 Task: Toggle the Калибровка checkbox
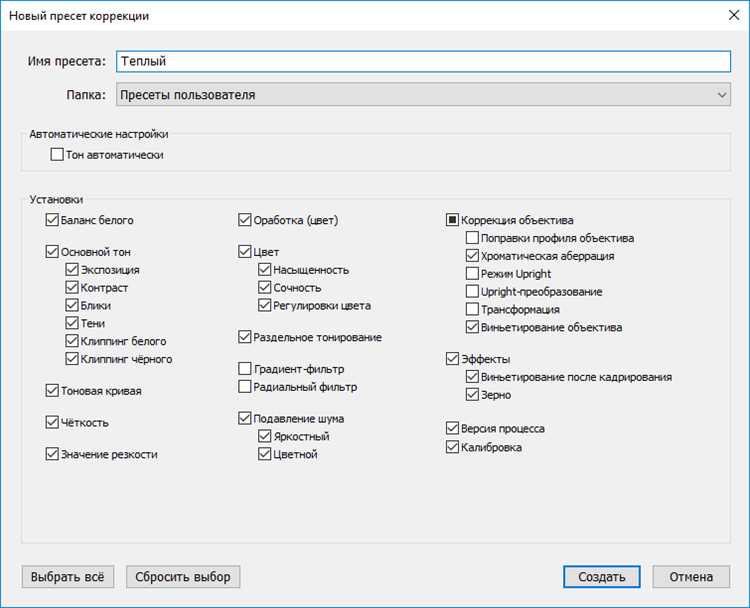pyautogui.click(x=452, y=447)
